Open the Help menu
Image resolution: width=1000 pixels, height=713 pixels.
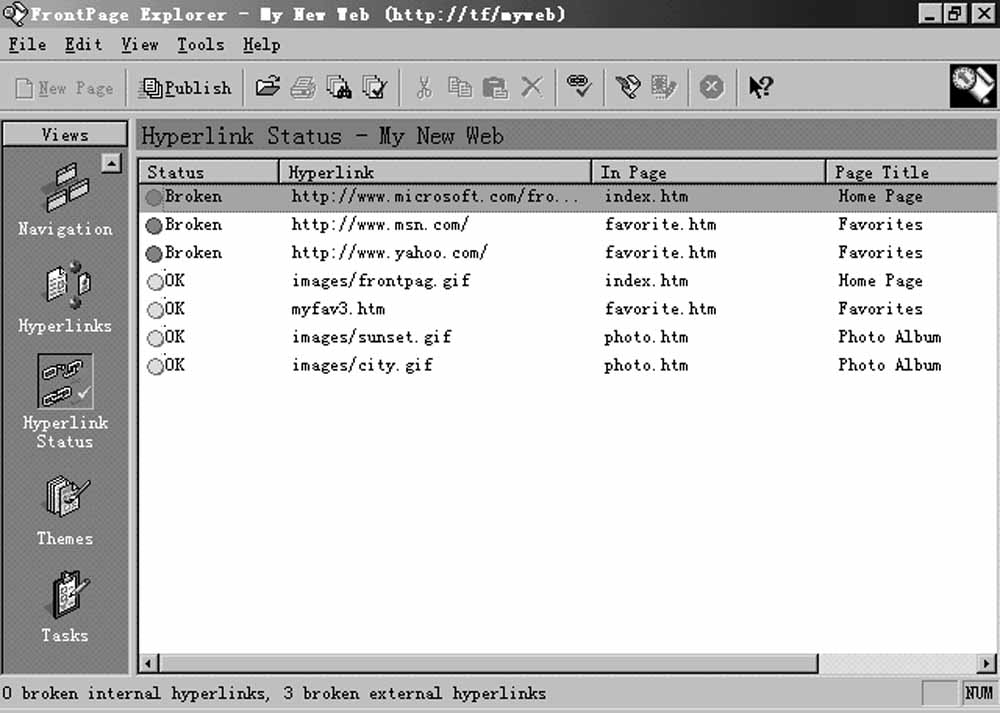click(261, 45)
